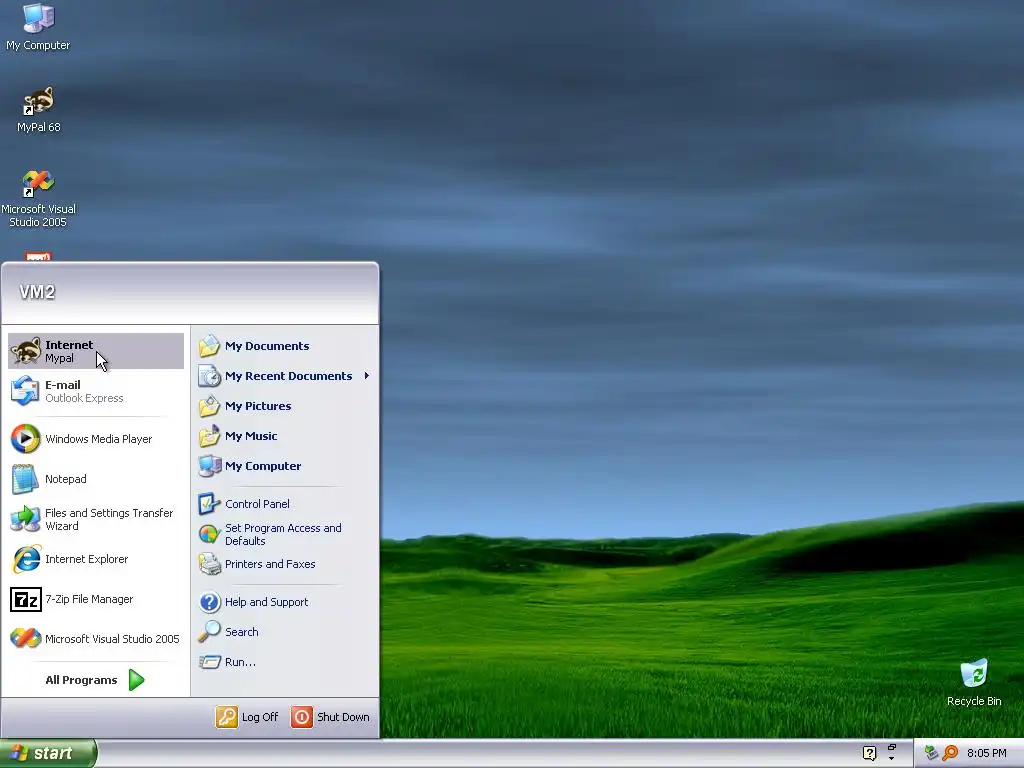Open My Documents folder
1024x768 pixels.
285,346
